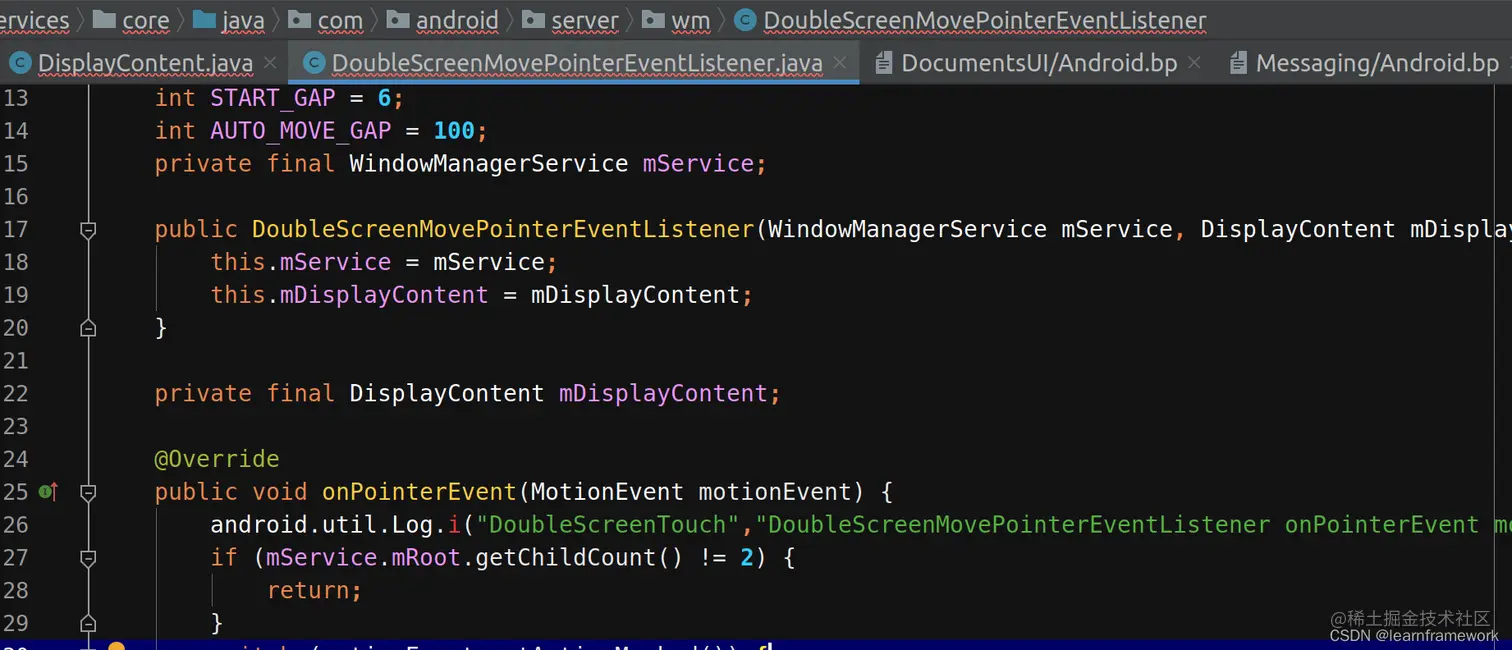Close the DisplayContent.java tab
This screenshot has height=650, width=1512.
(x=270, y=63)
